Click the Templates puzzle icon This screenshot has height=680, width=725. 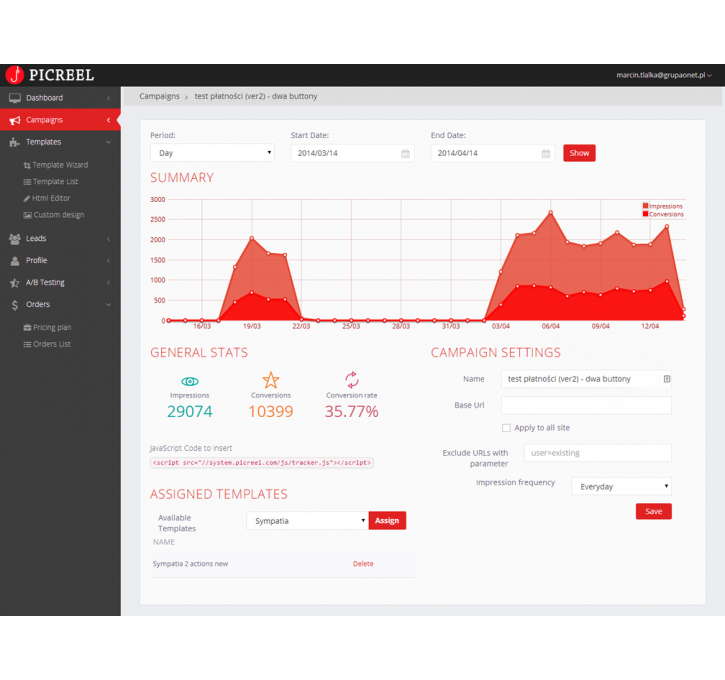pyautogui.click(x=14, y=142)
